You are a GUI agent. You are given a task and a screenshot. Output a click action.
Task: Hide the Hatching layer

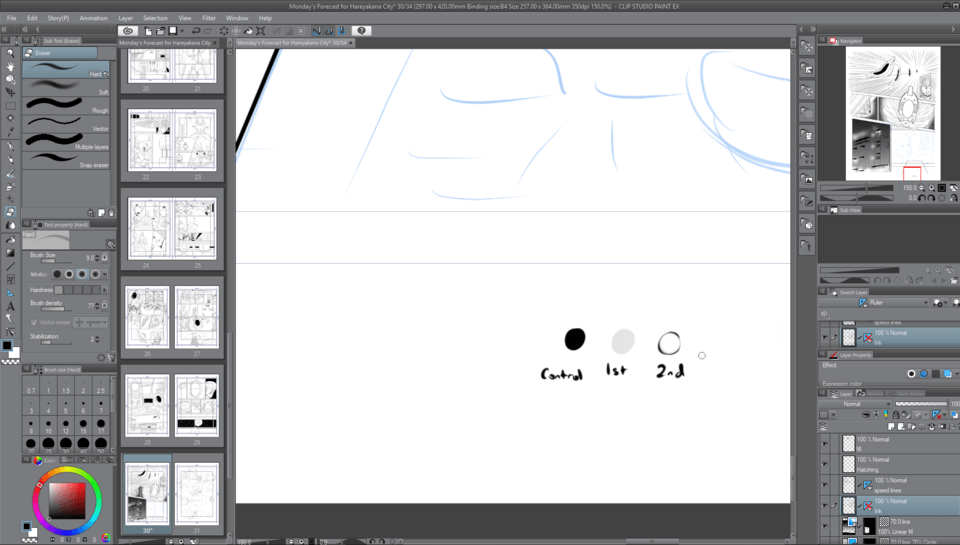(x=824, y=464)
